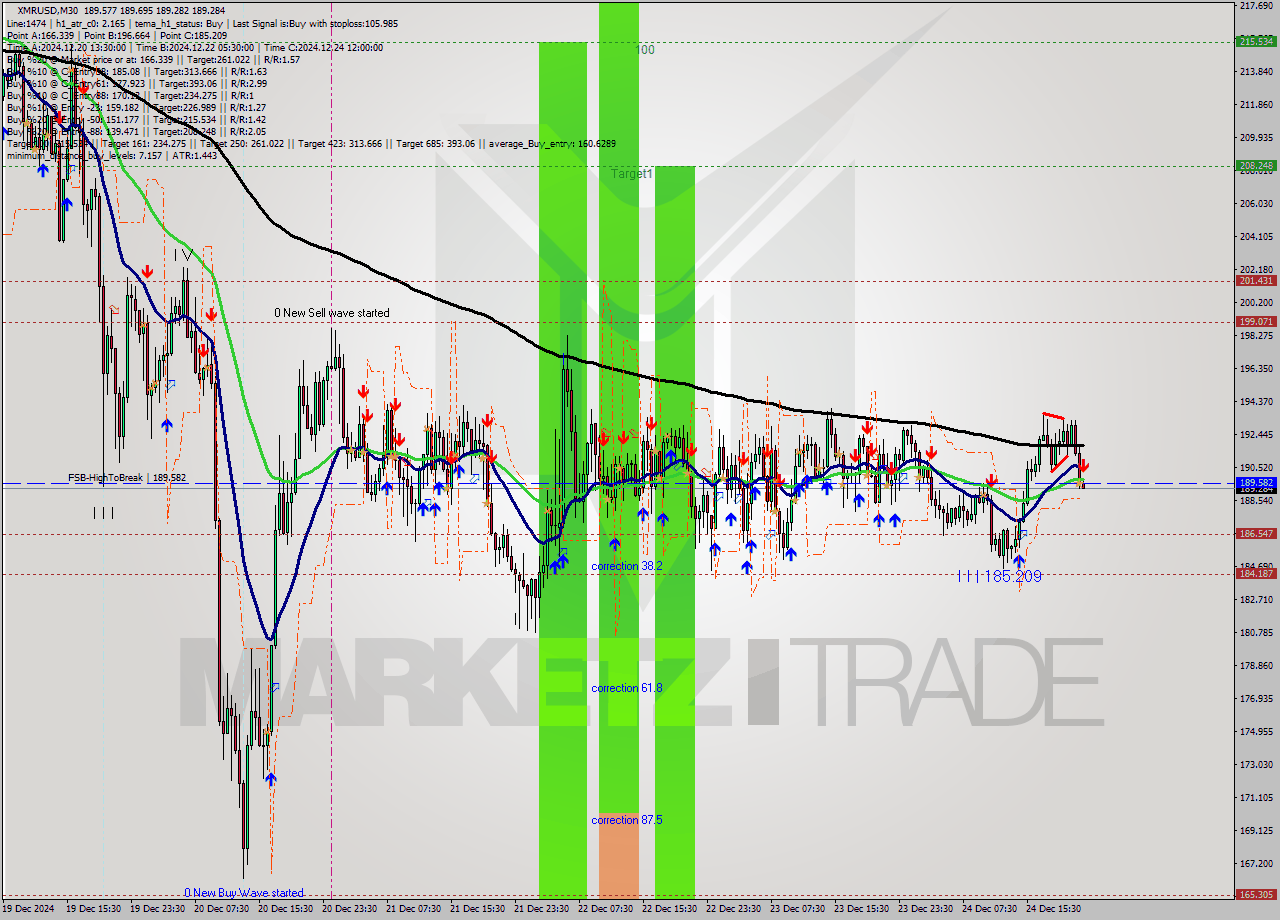Click the 'correction 87.5' label
Image resolution: width=1280 pixels, height=920 pixels.
pos(627,820)
